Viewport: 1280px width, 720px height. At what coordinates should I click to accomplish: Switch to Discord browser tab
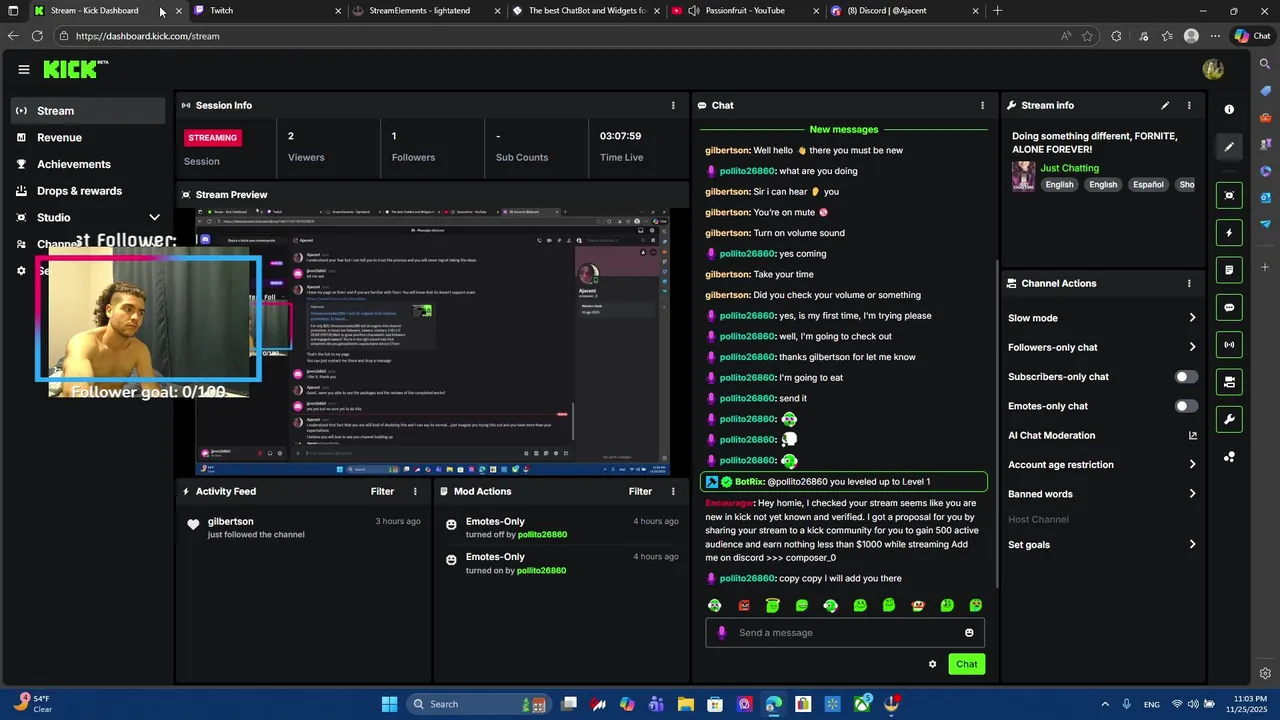tap(905, 11)
